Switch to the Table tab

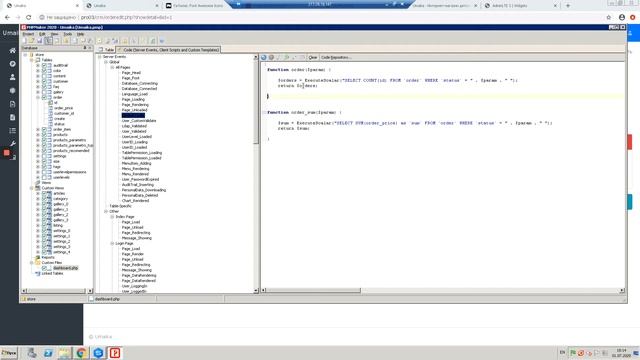click(106, 50)
